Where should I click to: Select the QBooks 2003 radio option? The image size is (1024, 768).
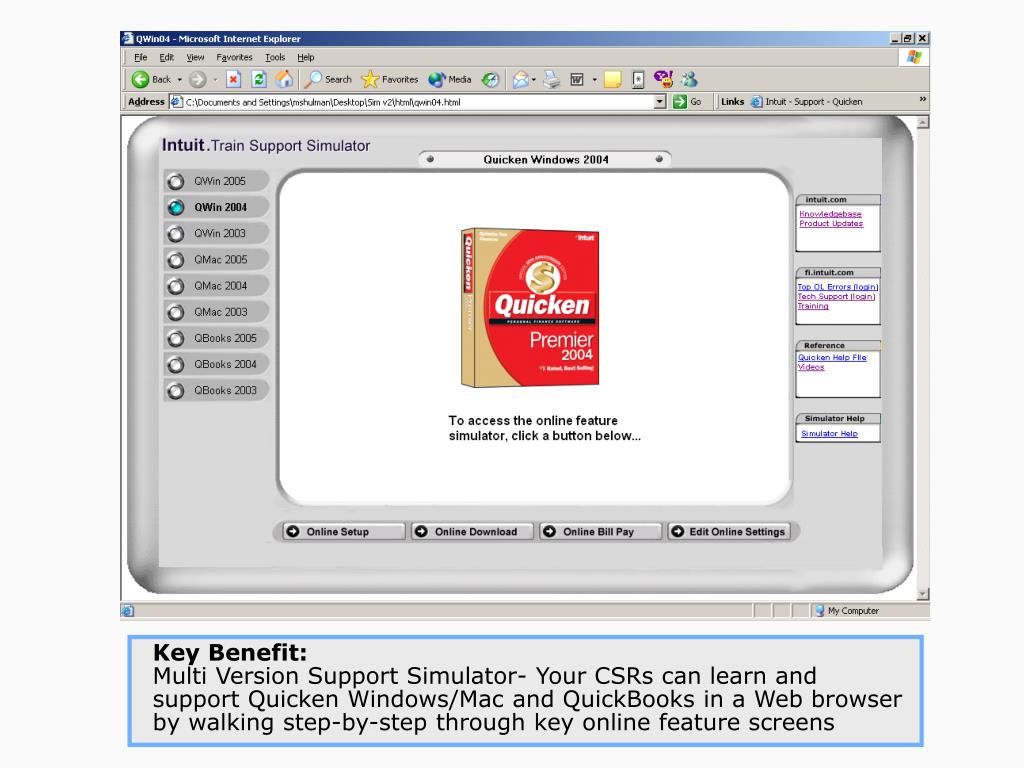[176, 391]
